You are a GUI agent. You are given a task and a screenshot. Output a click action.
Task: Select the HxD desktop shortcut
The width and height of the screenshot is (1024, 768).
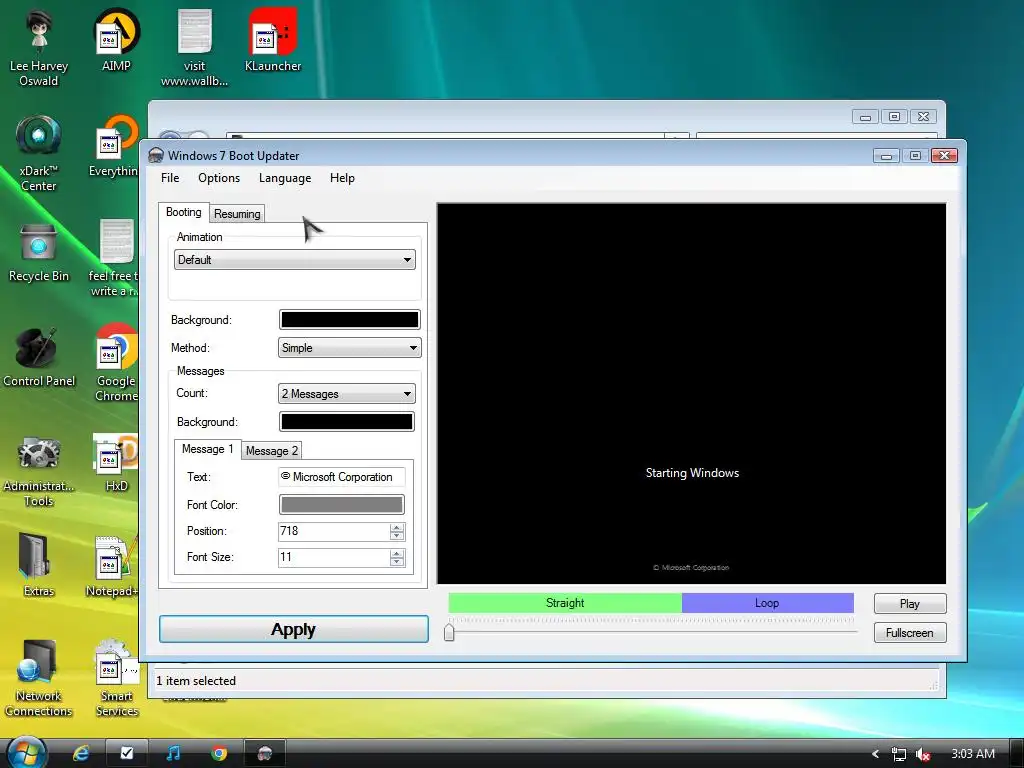116,463
